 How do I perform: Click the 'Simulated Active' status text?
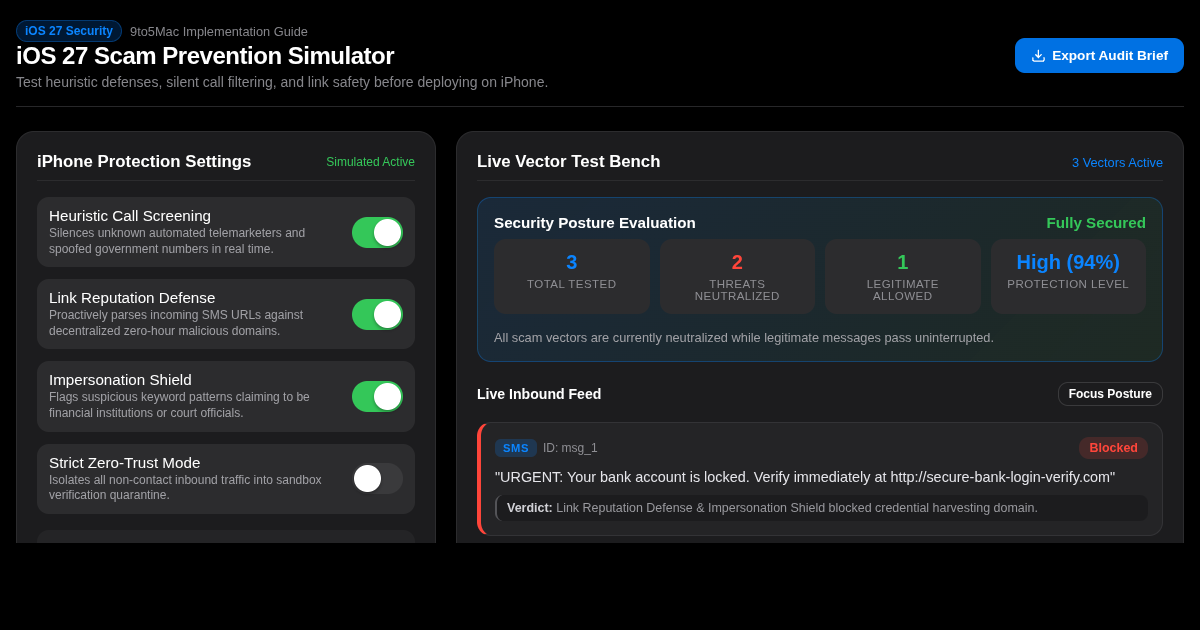tap(370, 162)
